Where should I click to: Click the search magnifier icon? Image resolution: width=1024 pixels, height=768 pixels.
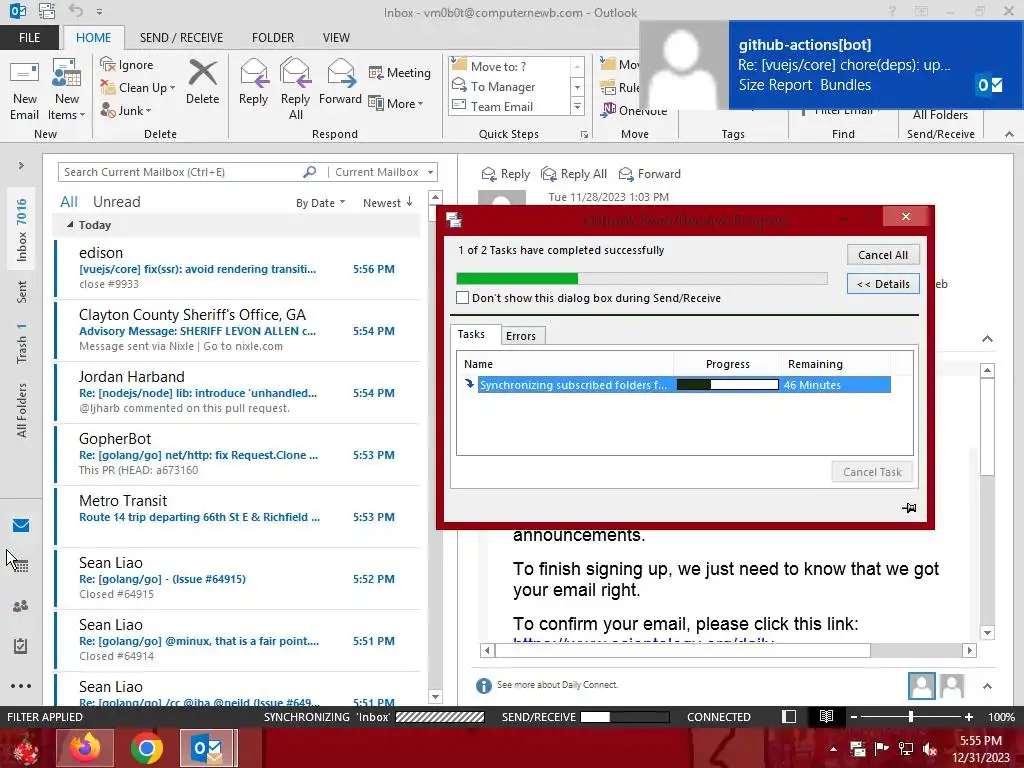(x=310, y=172)
